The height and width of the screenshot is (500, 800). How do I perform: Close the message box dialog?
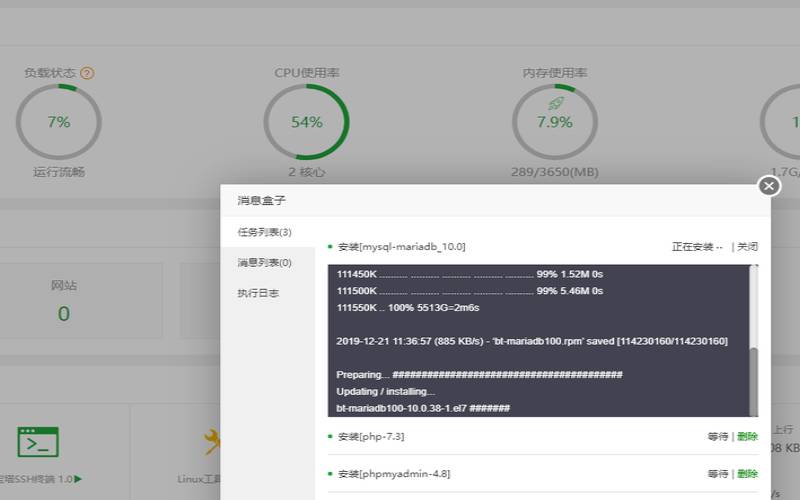[769, 186]
